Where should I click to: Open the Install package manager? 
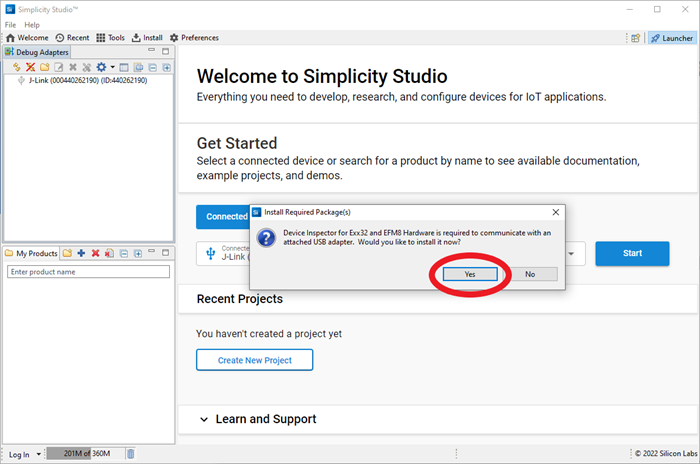(147, 38)
